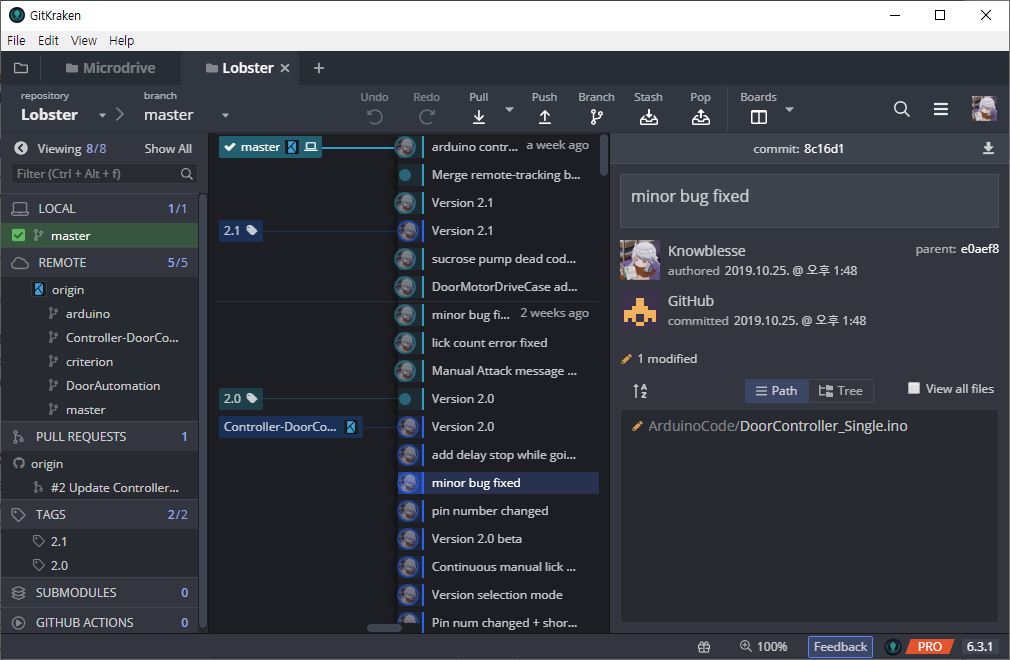Click Show All in left panel
1010x660 pixels.
[168, 149]
